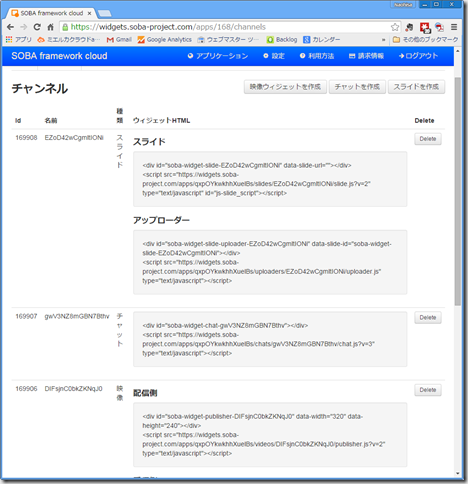
Task: Delete channel 169907 with its Delete button
Action: (428, 318)
